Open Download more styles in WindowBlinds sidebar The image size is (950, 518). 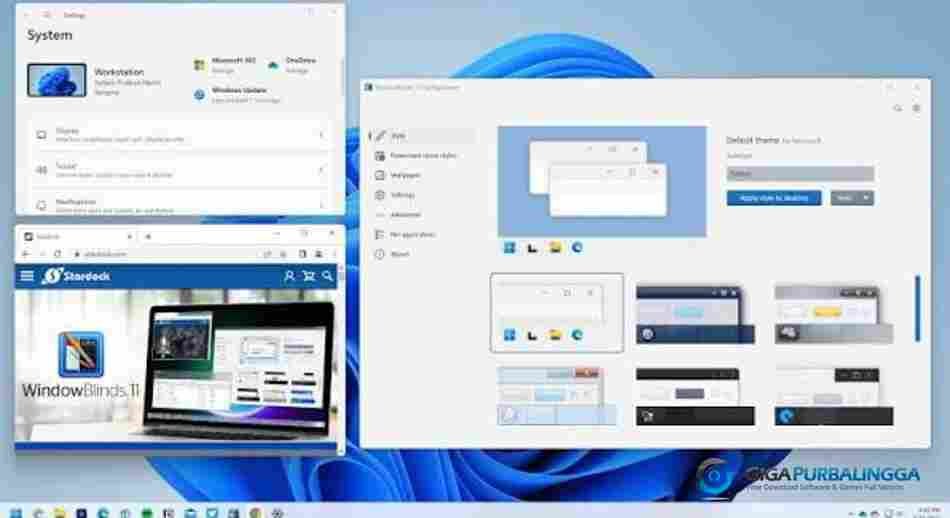point(422,156)
